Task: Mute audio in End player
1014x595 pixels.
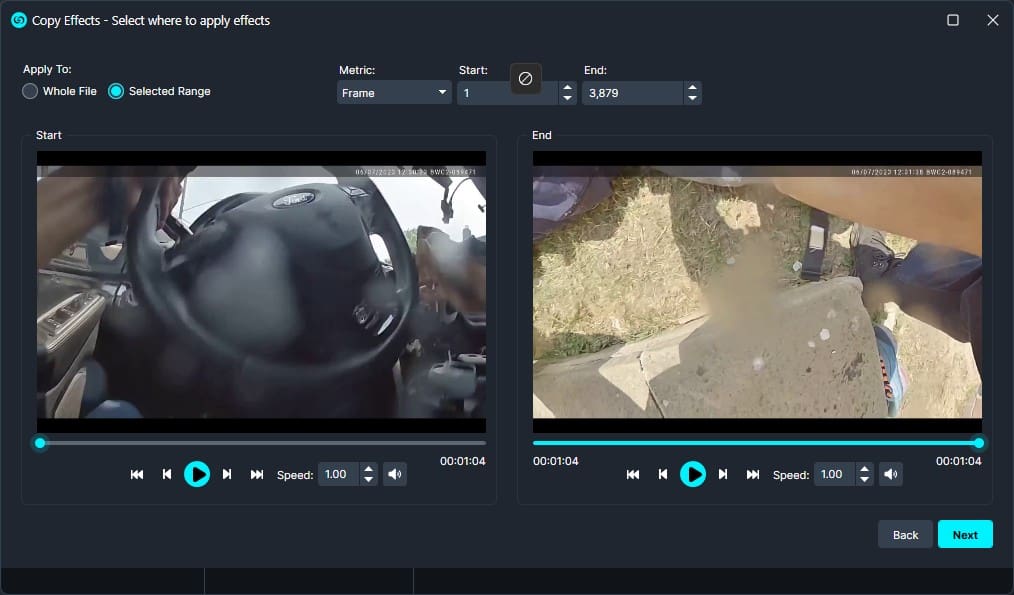Action: tap(891, 474)
